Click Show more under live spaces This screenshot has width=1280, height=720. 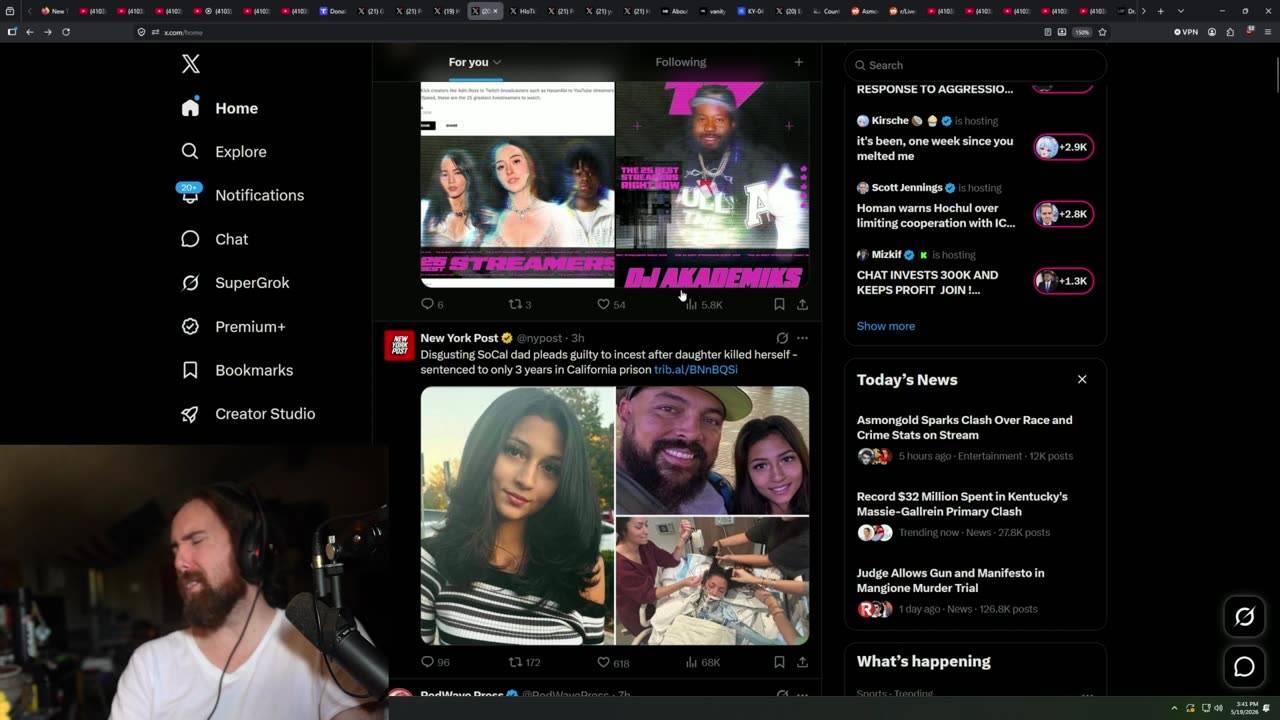coord(886,326)
